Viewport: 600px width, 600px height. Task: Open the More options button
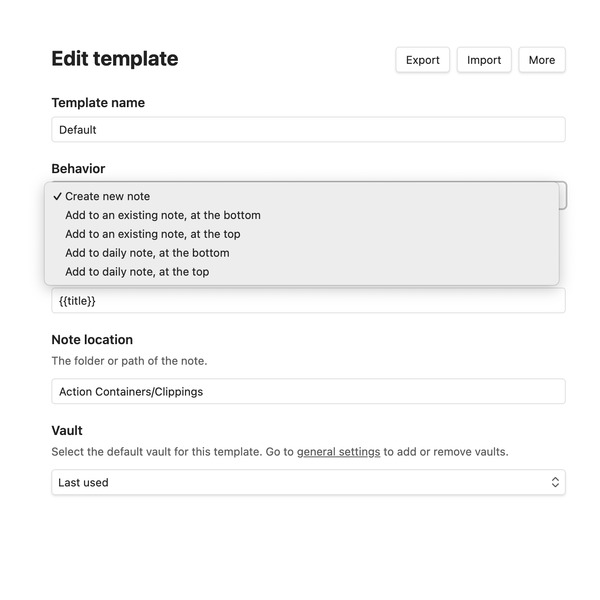coord(542,60)
